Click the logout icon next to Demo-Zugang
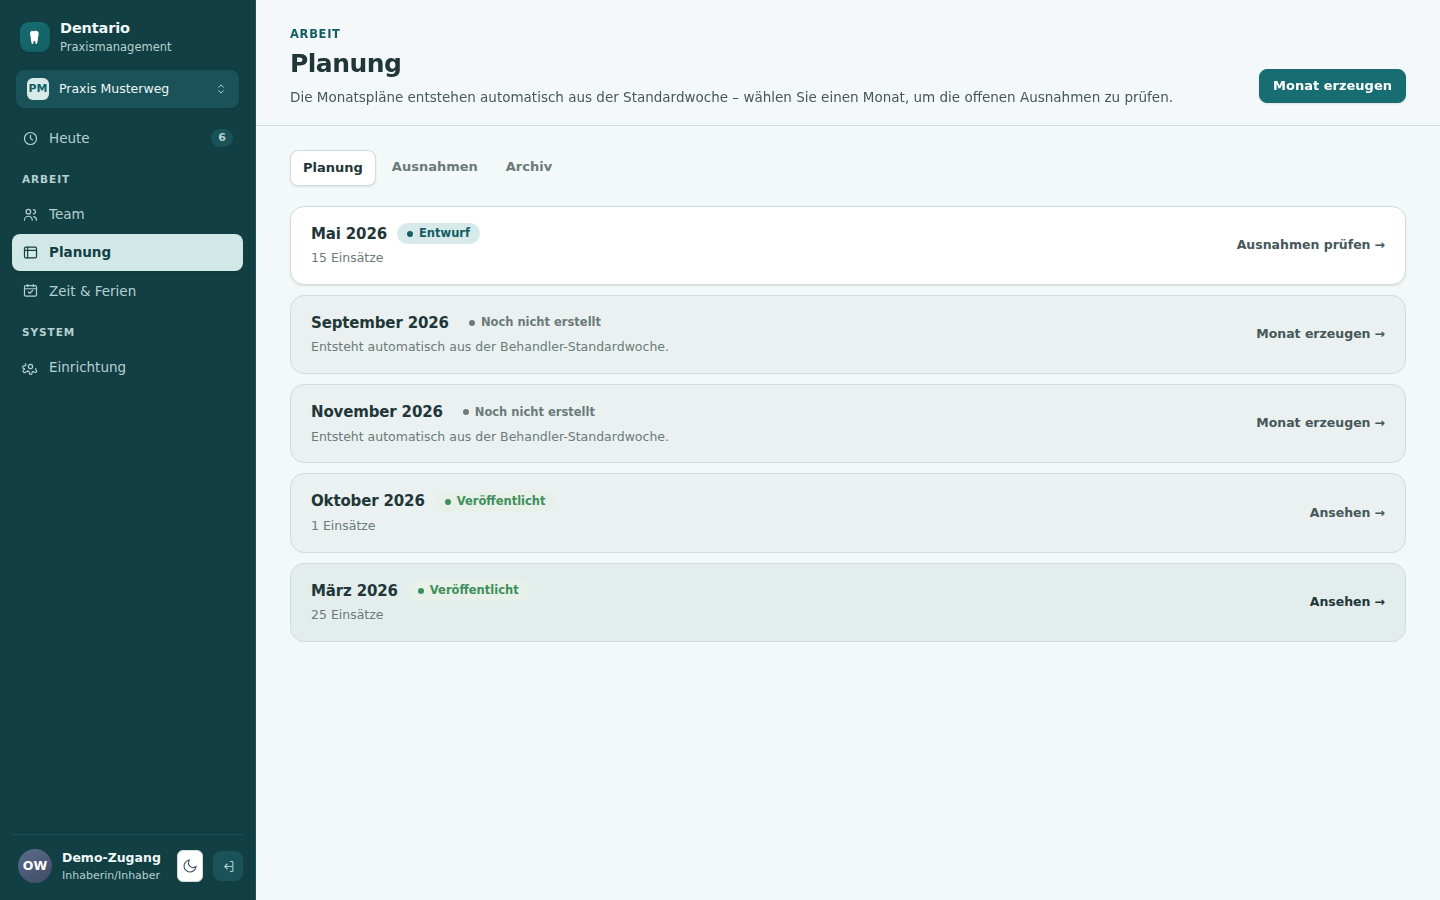Screen dimensions: 1440x900 228,866
